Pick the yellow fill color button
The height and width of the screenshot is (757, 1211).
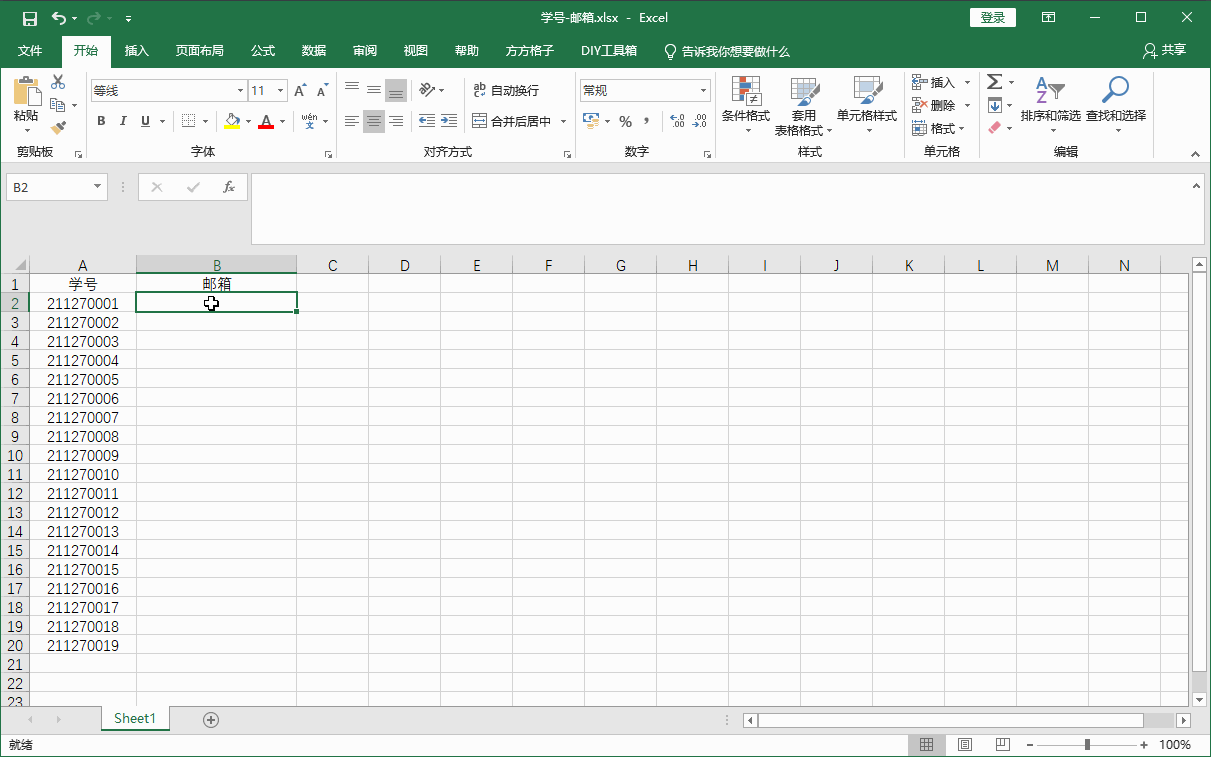pos(232,121)
